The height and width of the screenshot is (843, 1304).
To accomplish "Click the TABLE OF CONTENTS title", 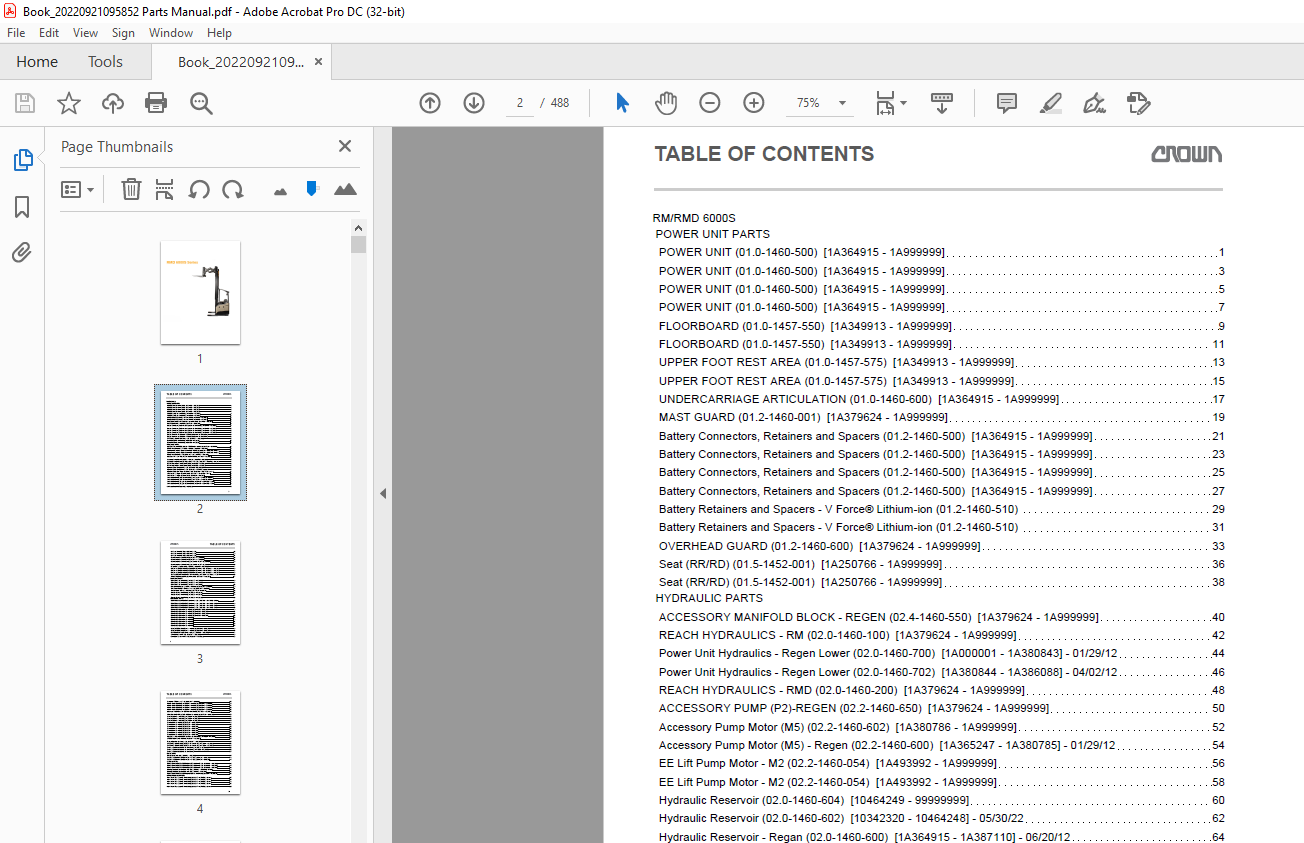I will pyautogui.click(x=764, y=154).
